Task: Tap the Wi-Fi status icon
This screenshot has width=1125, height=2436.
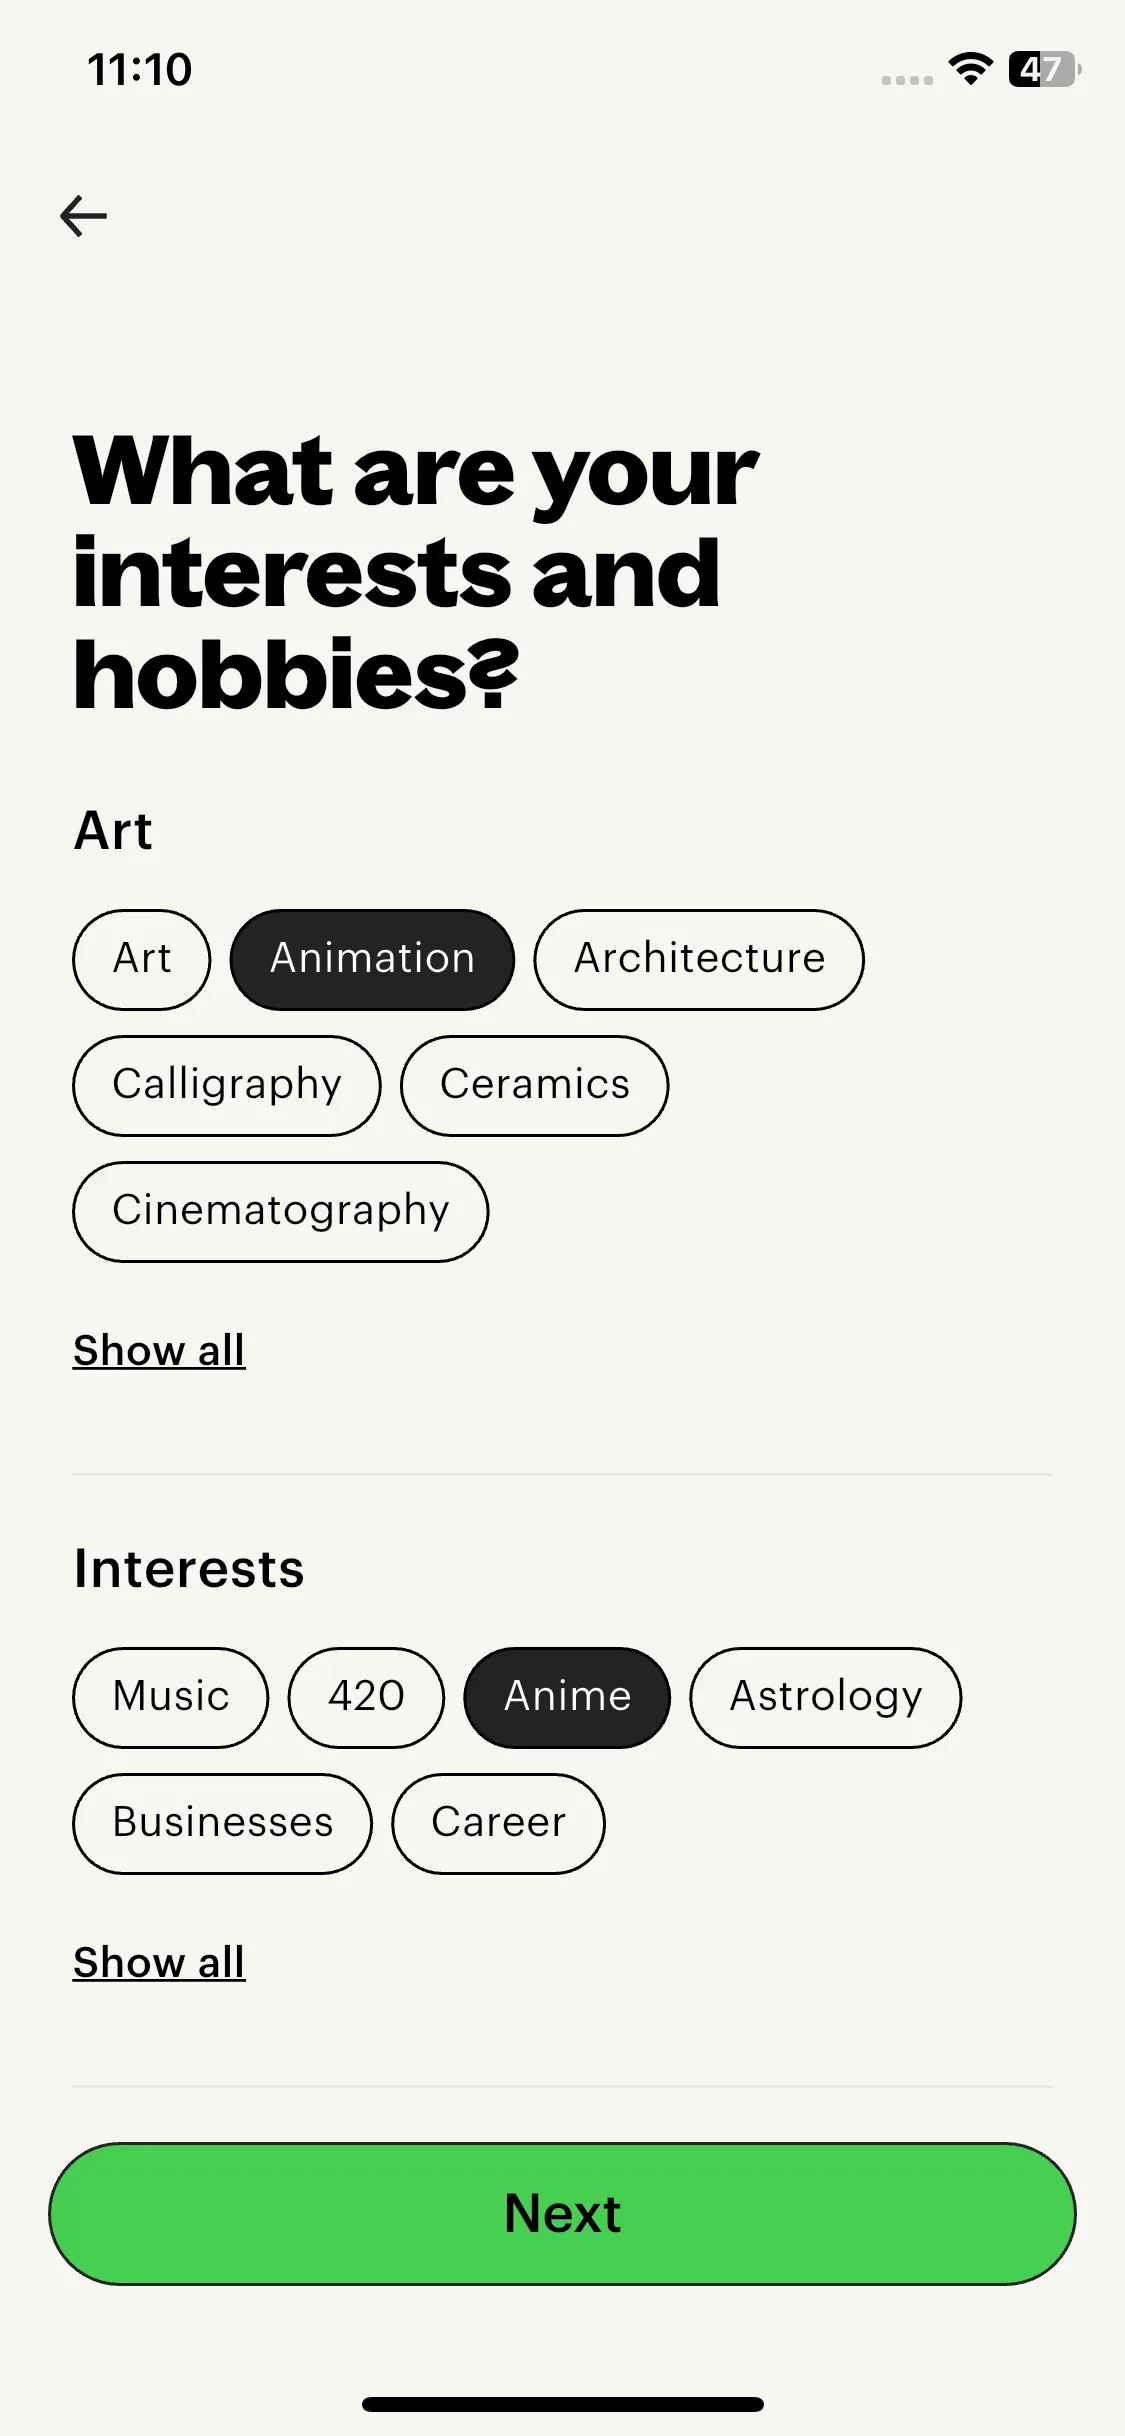Action: [x=970, y=69]
